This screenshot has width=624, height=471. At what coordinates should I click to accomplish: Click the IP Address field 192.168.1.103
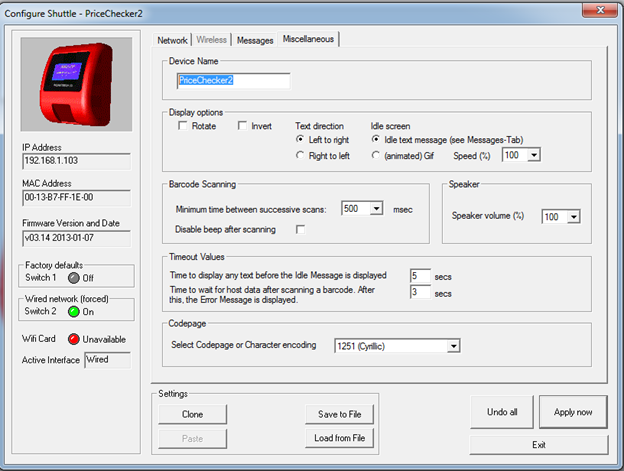[x=76, y=161]
